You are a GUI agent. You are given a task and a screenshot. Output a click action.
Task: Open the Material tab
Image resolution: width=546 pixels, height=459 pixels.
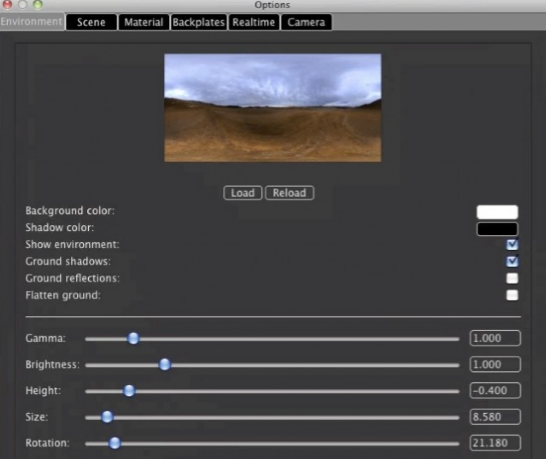pyautogui.click(x=144, y=22)
